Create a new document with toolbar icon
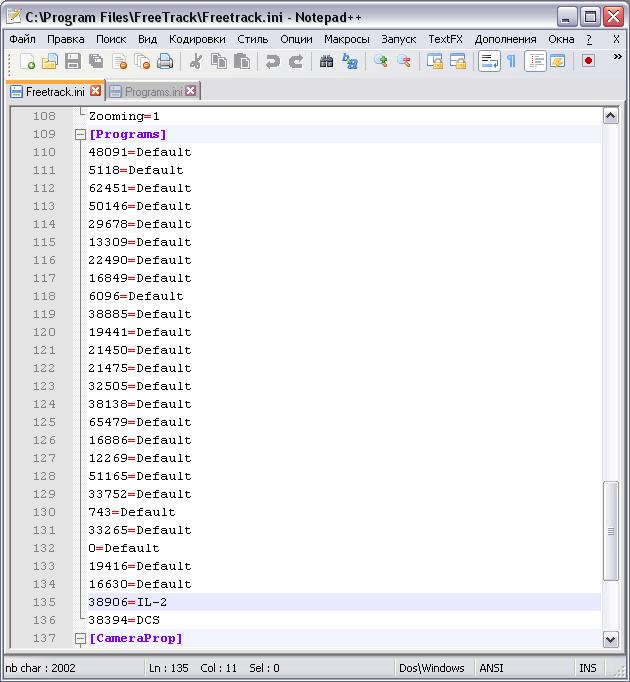 27,61
